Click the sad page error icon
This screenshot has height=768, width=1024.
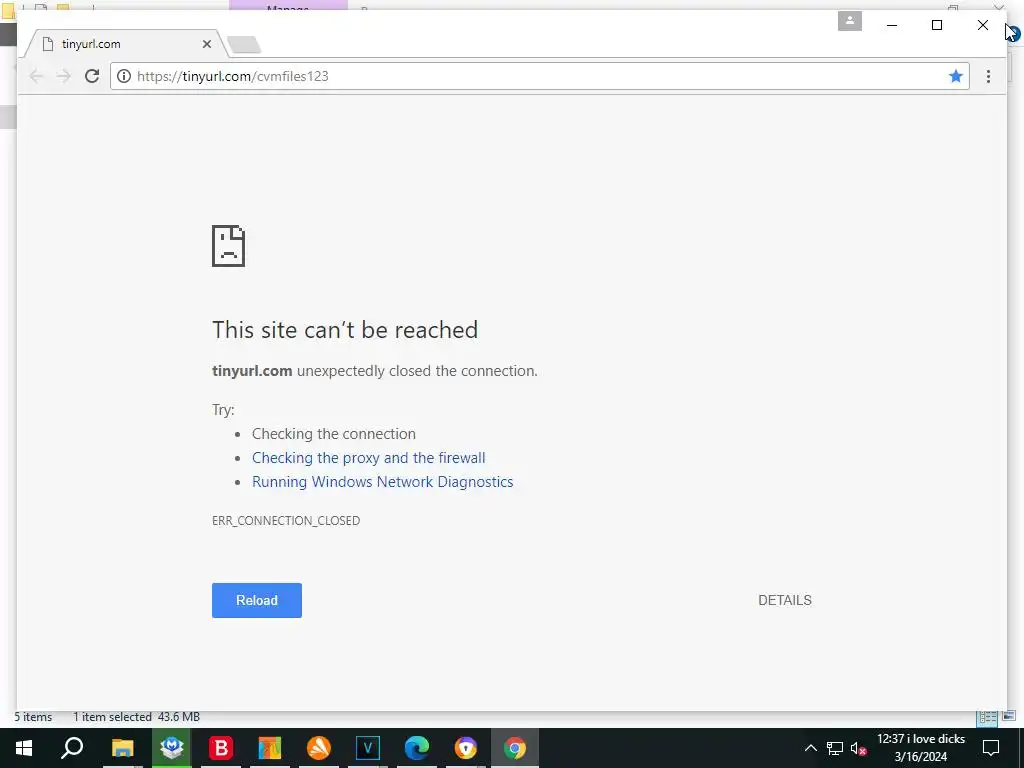tap(229, 246)
